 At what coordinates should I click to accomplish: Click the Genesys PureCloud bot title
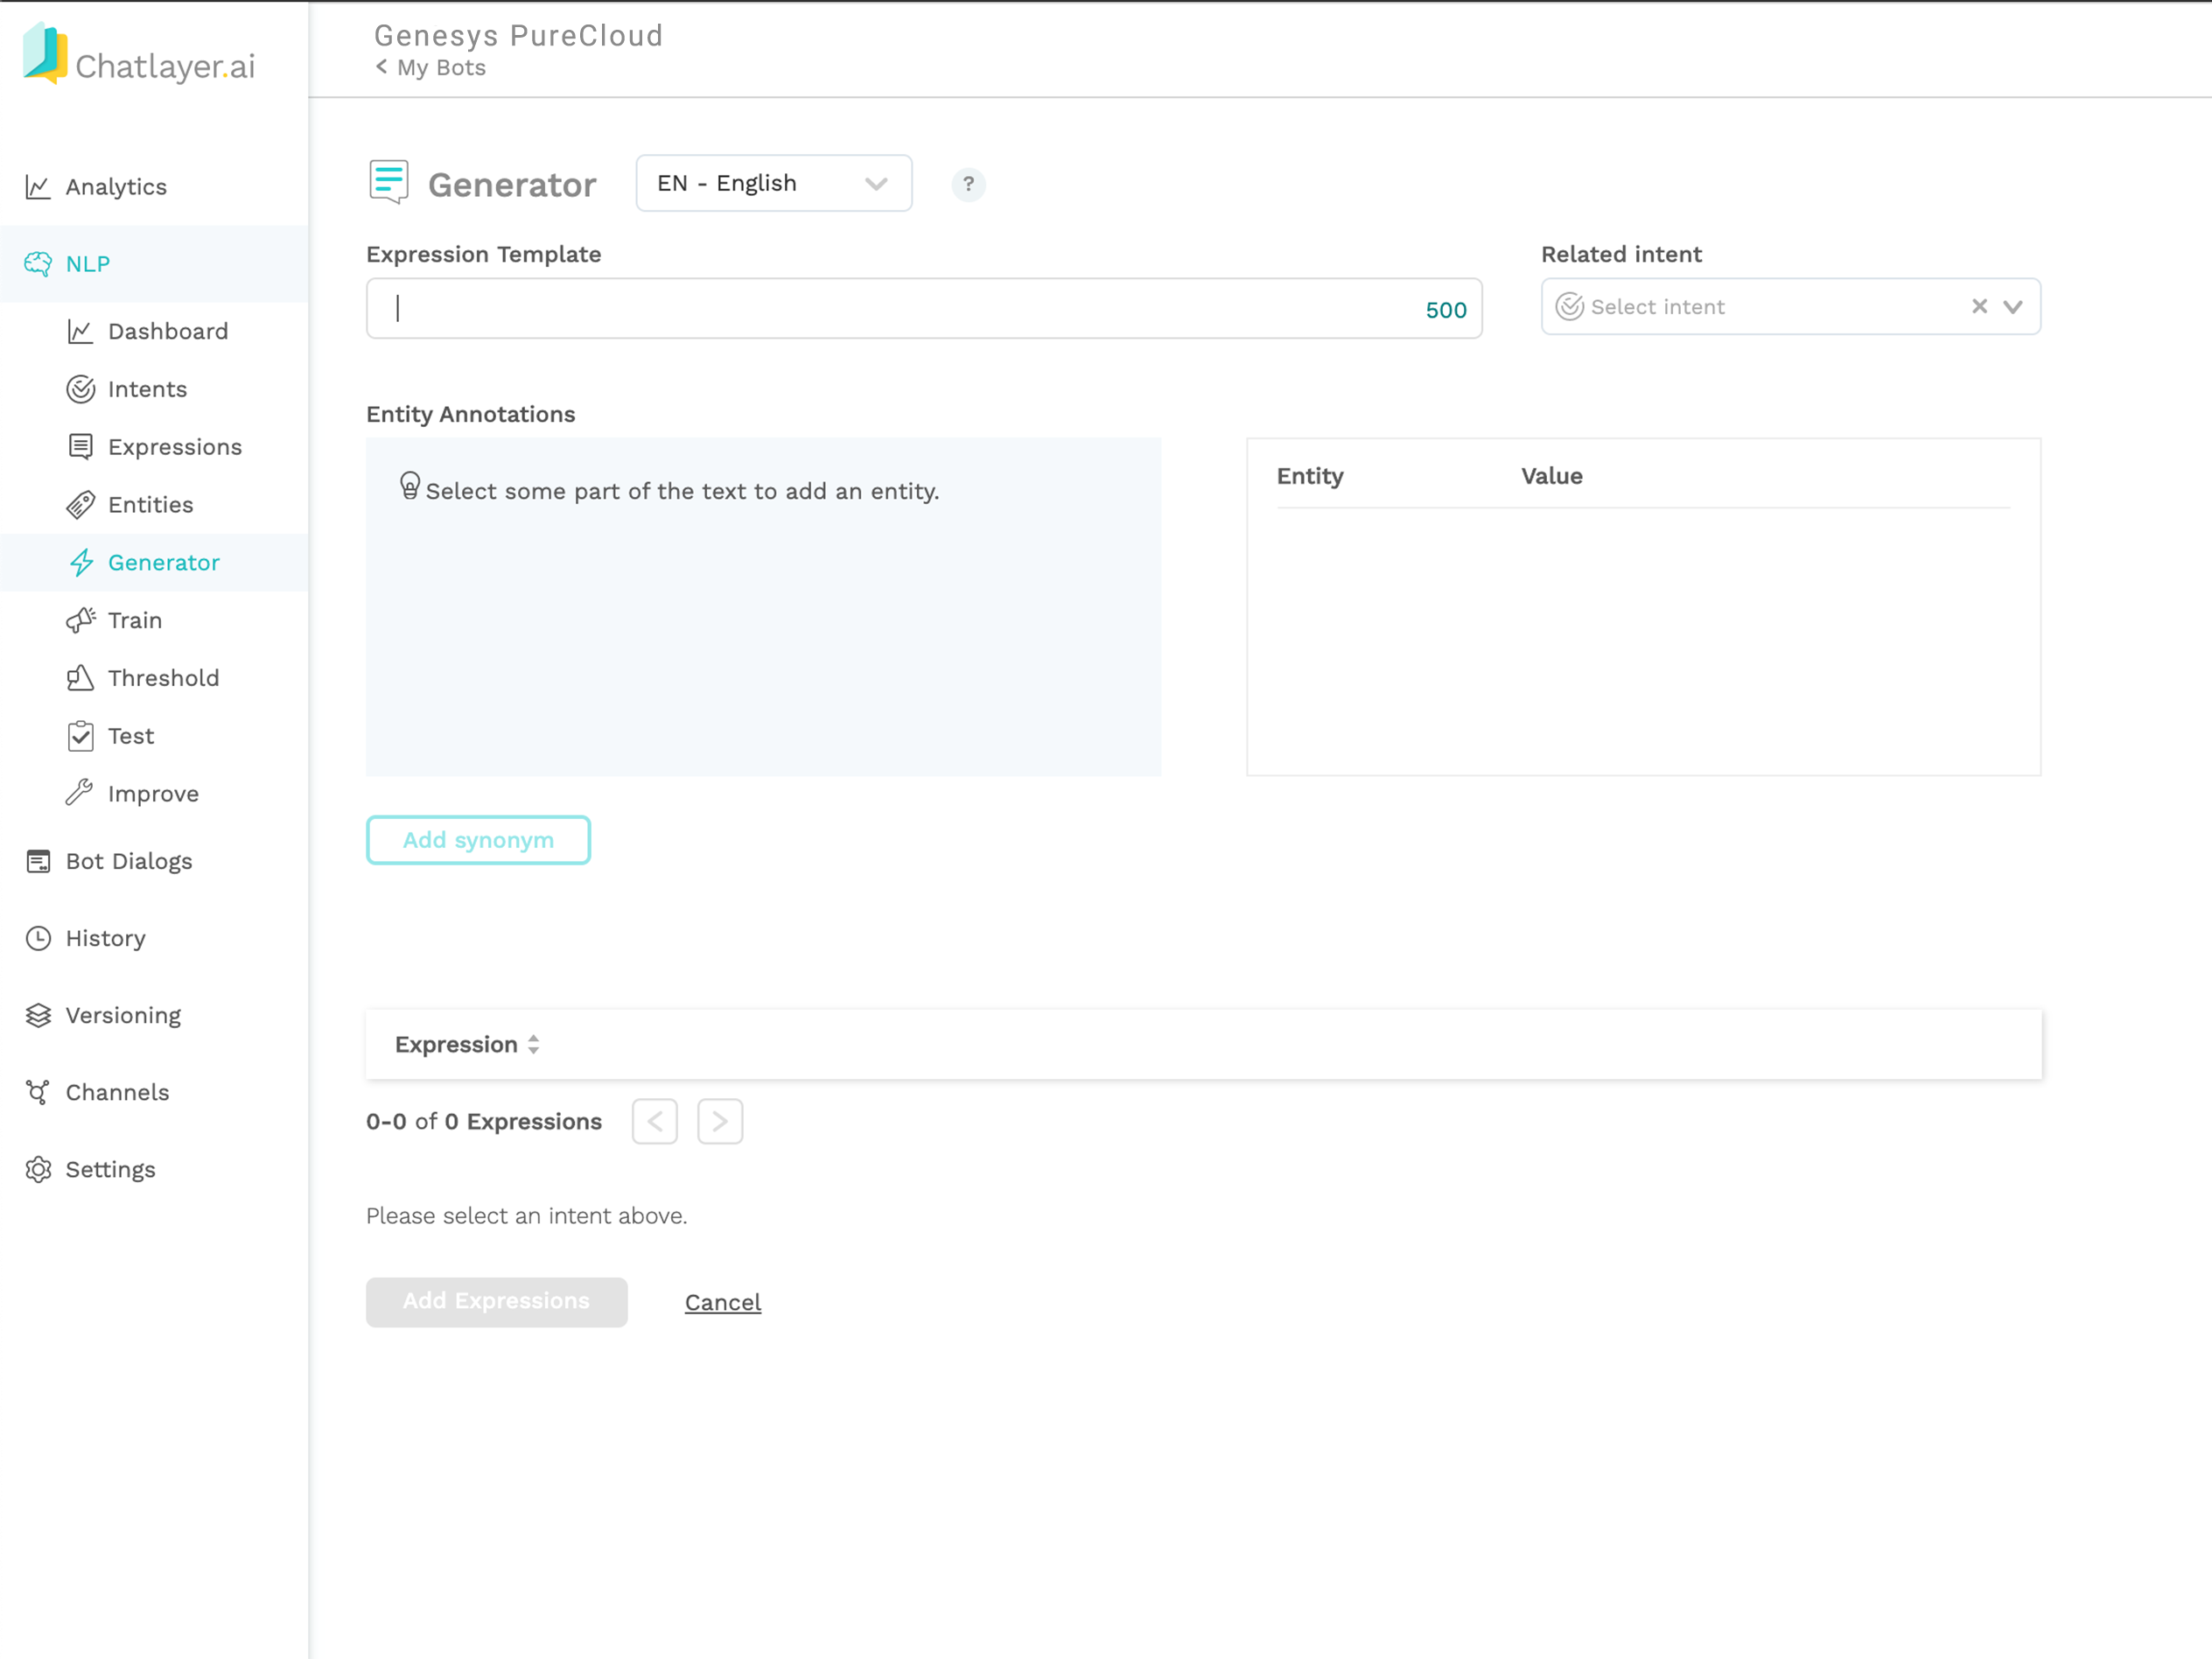pos(519,36)
